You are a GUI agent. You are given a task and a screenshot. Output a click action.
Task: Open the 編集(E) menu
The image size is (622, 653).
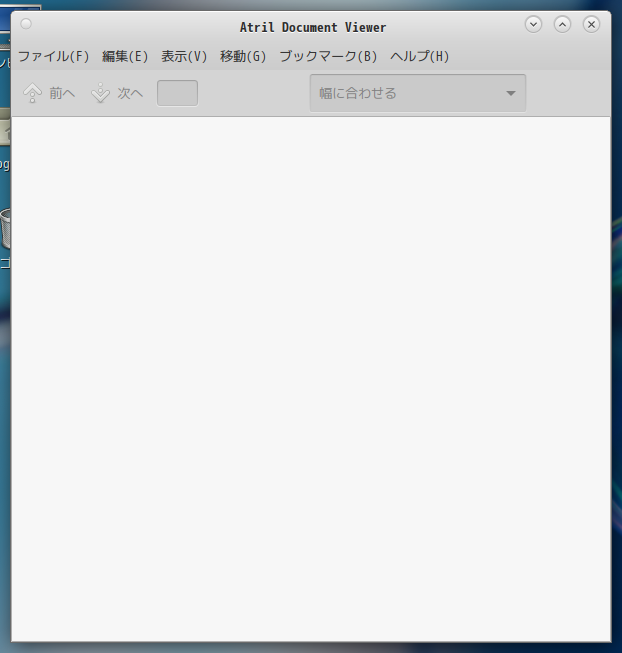pyautogui.click(x=125, y=56)
